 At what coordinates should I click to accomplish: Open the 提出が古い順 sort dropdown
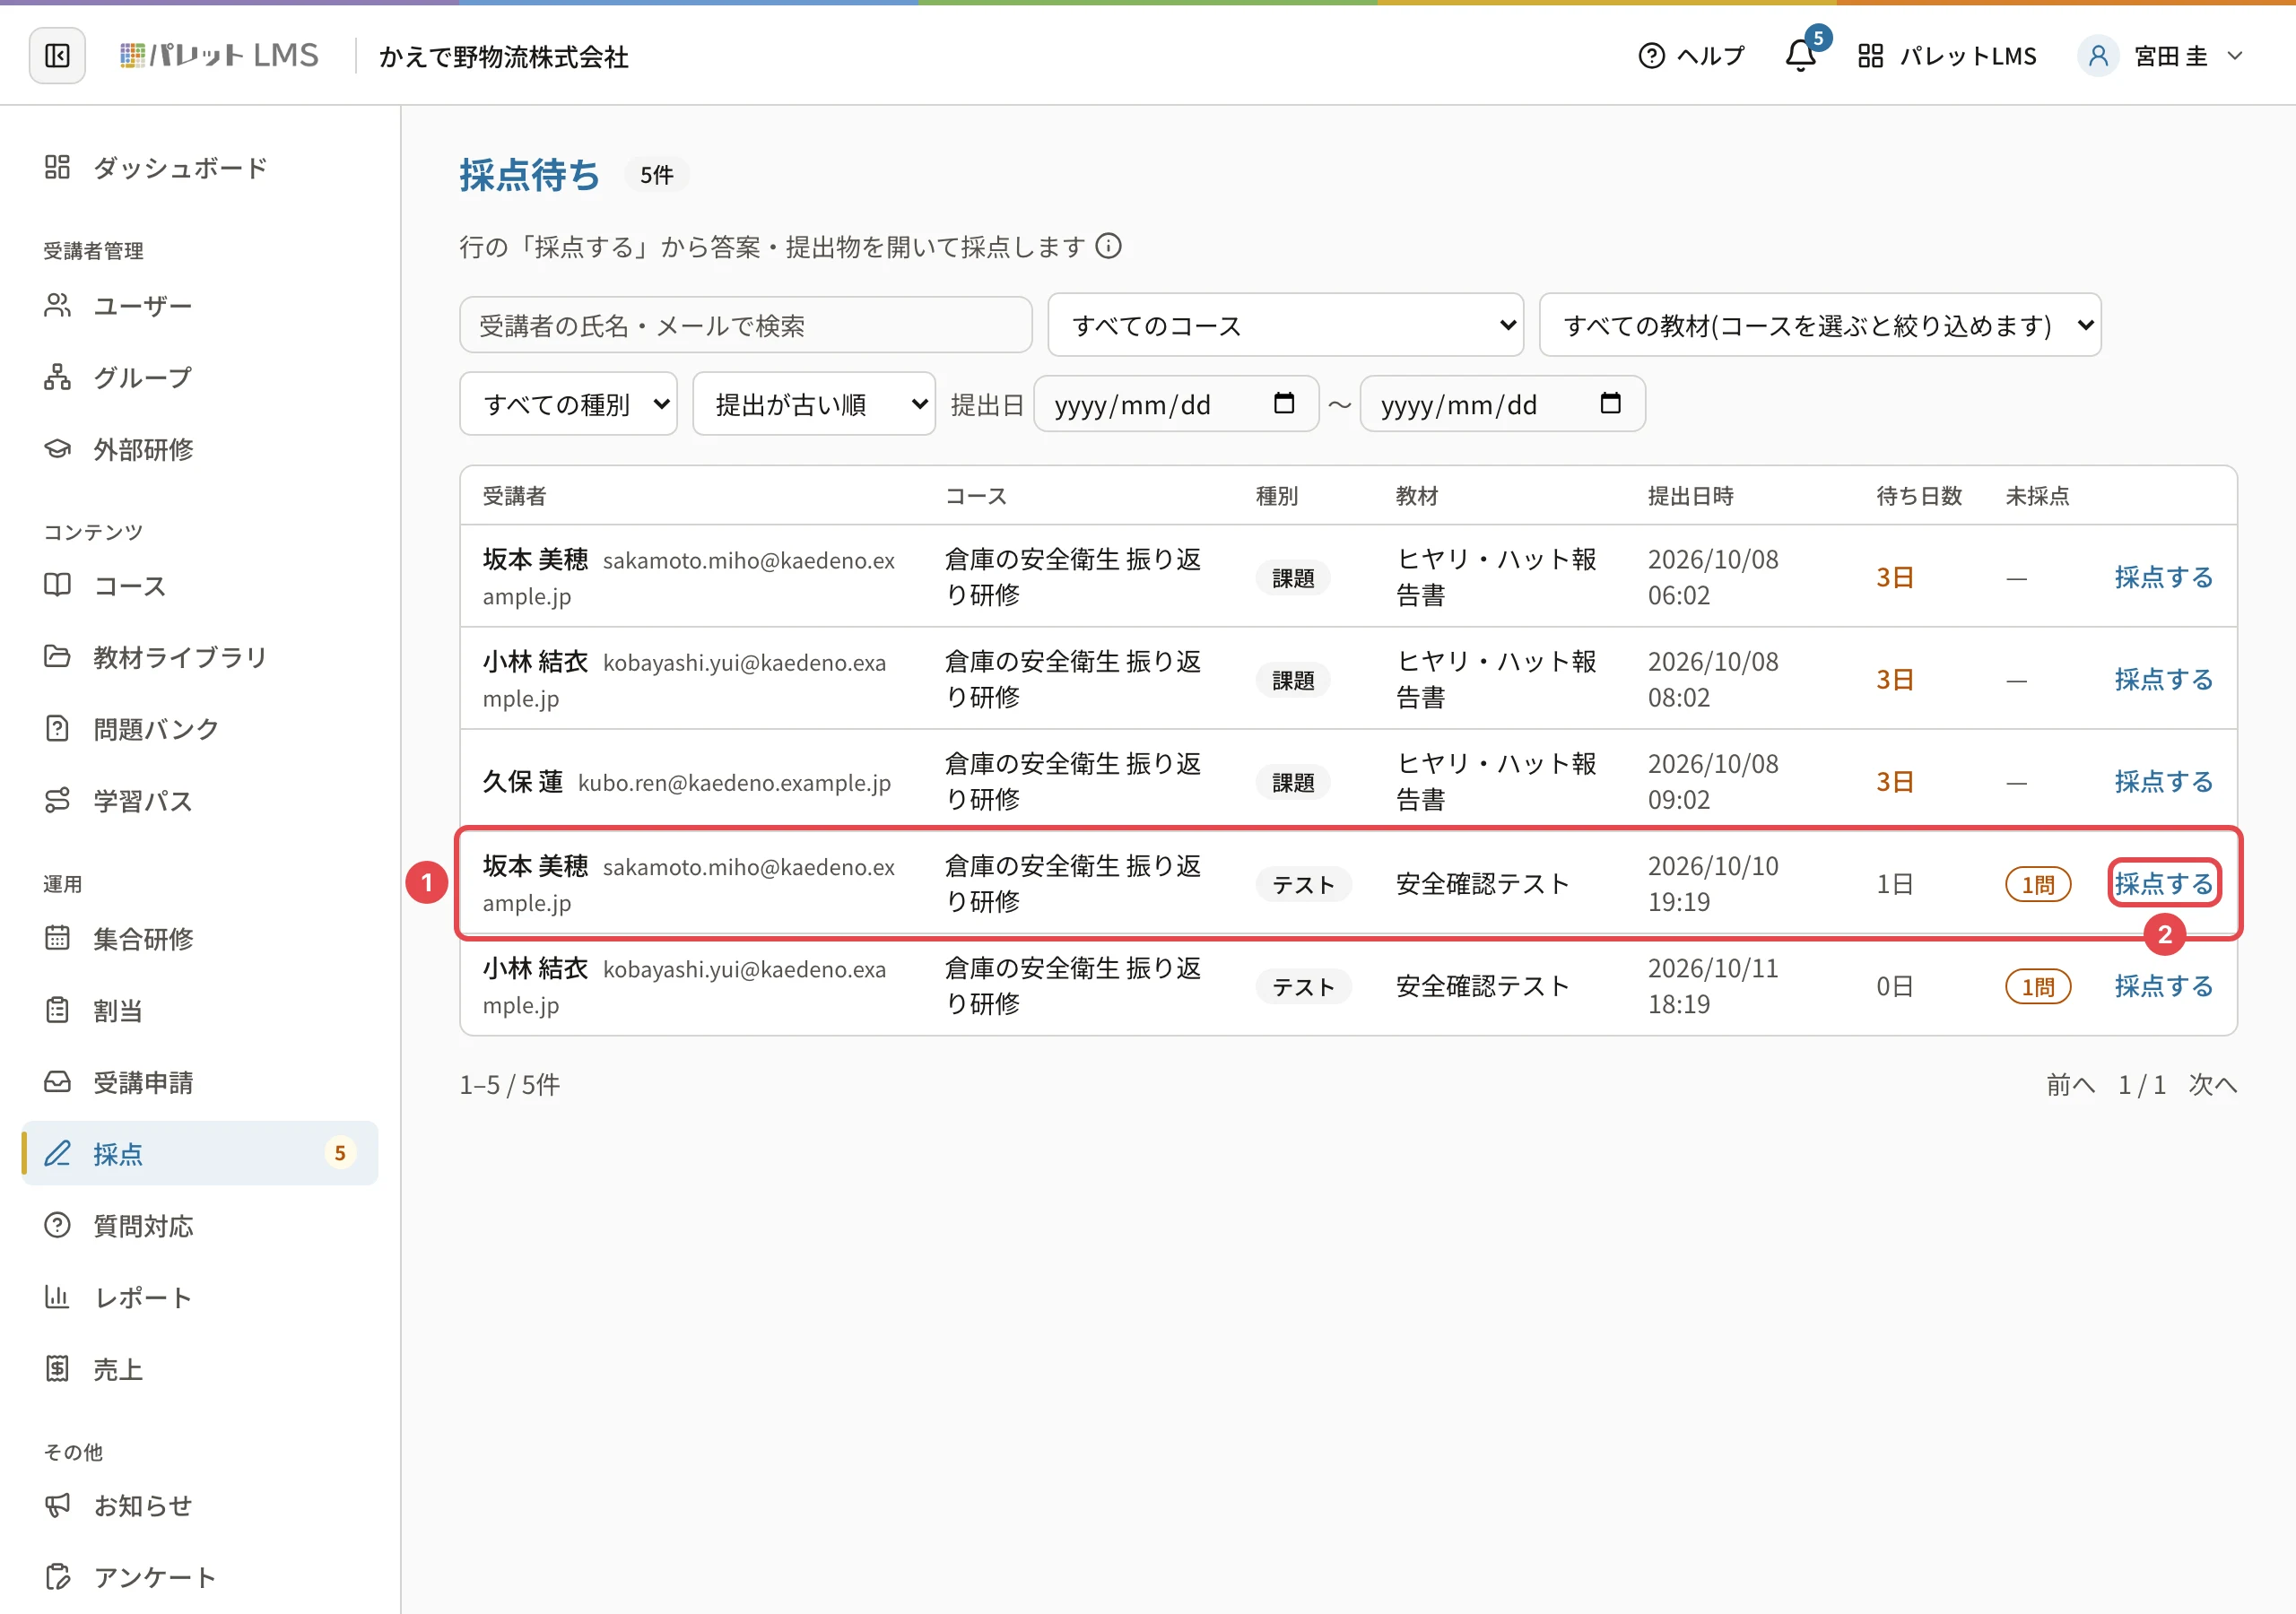tap(814, 404)
